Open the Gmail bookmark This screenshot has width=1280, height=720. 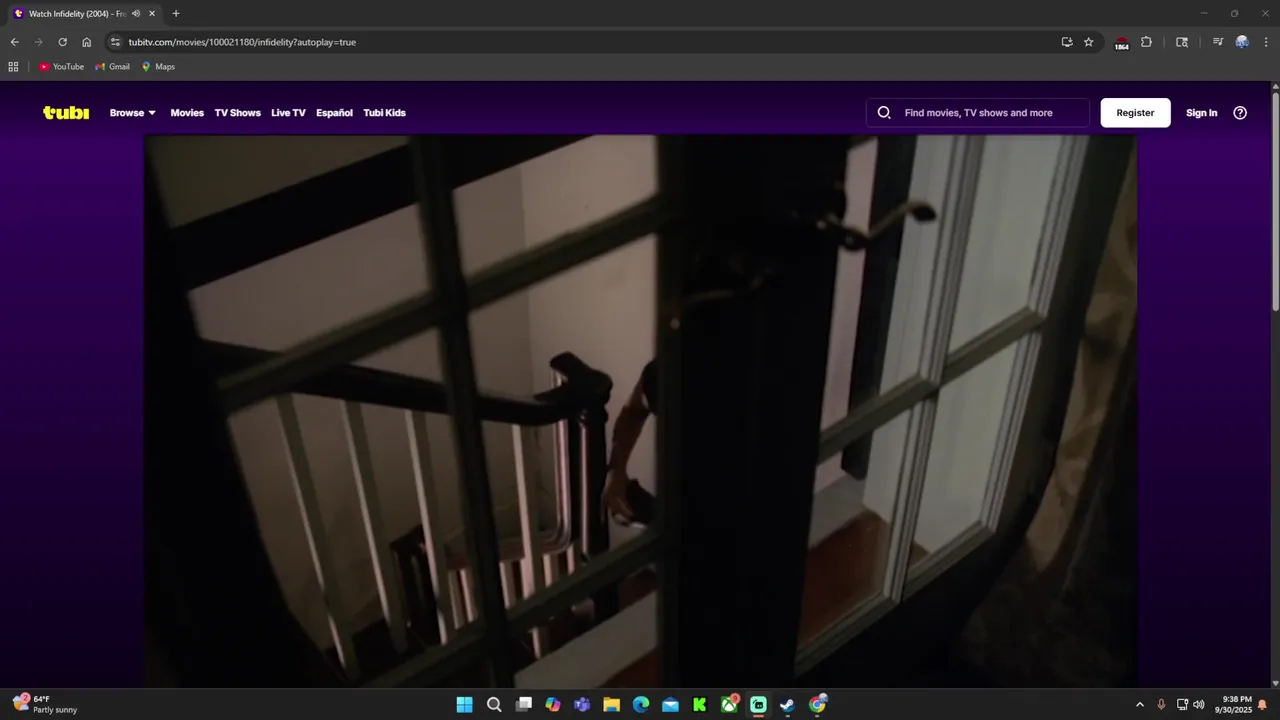pyautogui.click(x=113, y=67)
